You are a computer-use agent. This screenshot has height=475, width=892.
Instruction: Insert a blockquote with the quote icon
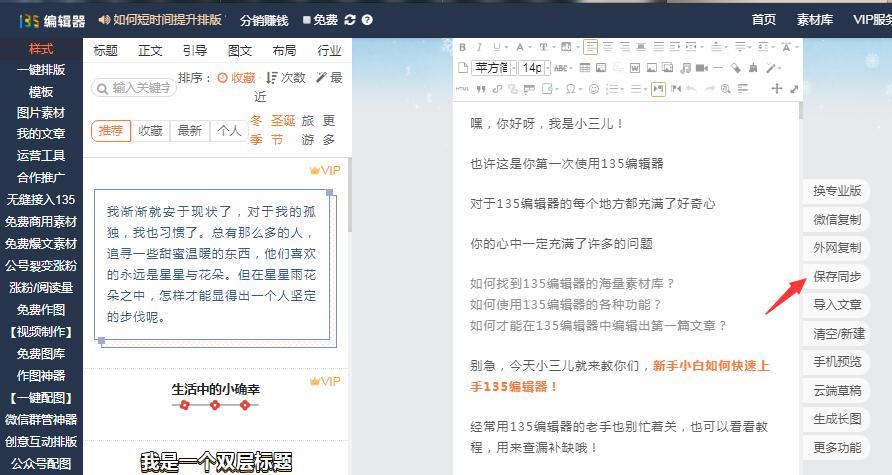[x=481, y=89]
